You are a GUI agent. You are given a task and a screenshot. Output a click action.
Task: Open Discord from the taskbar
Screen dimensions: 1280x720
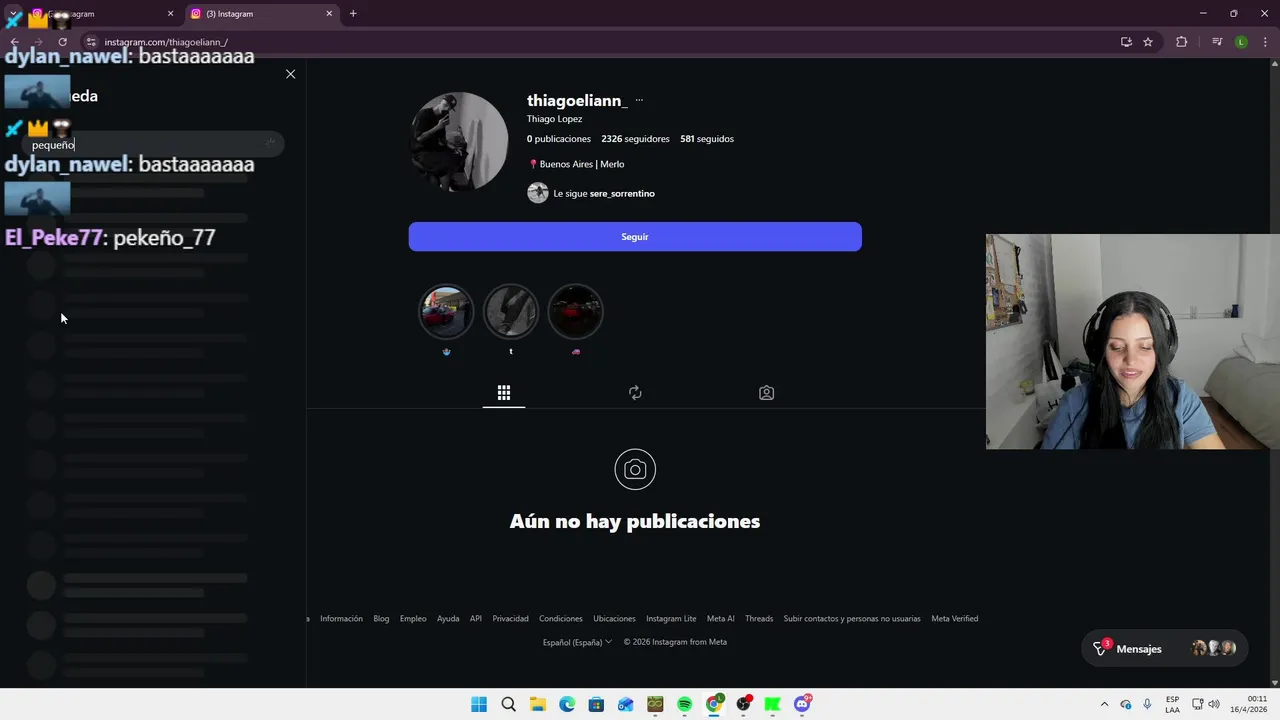(x=802, y=704)
